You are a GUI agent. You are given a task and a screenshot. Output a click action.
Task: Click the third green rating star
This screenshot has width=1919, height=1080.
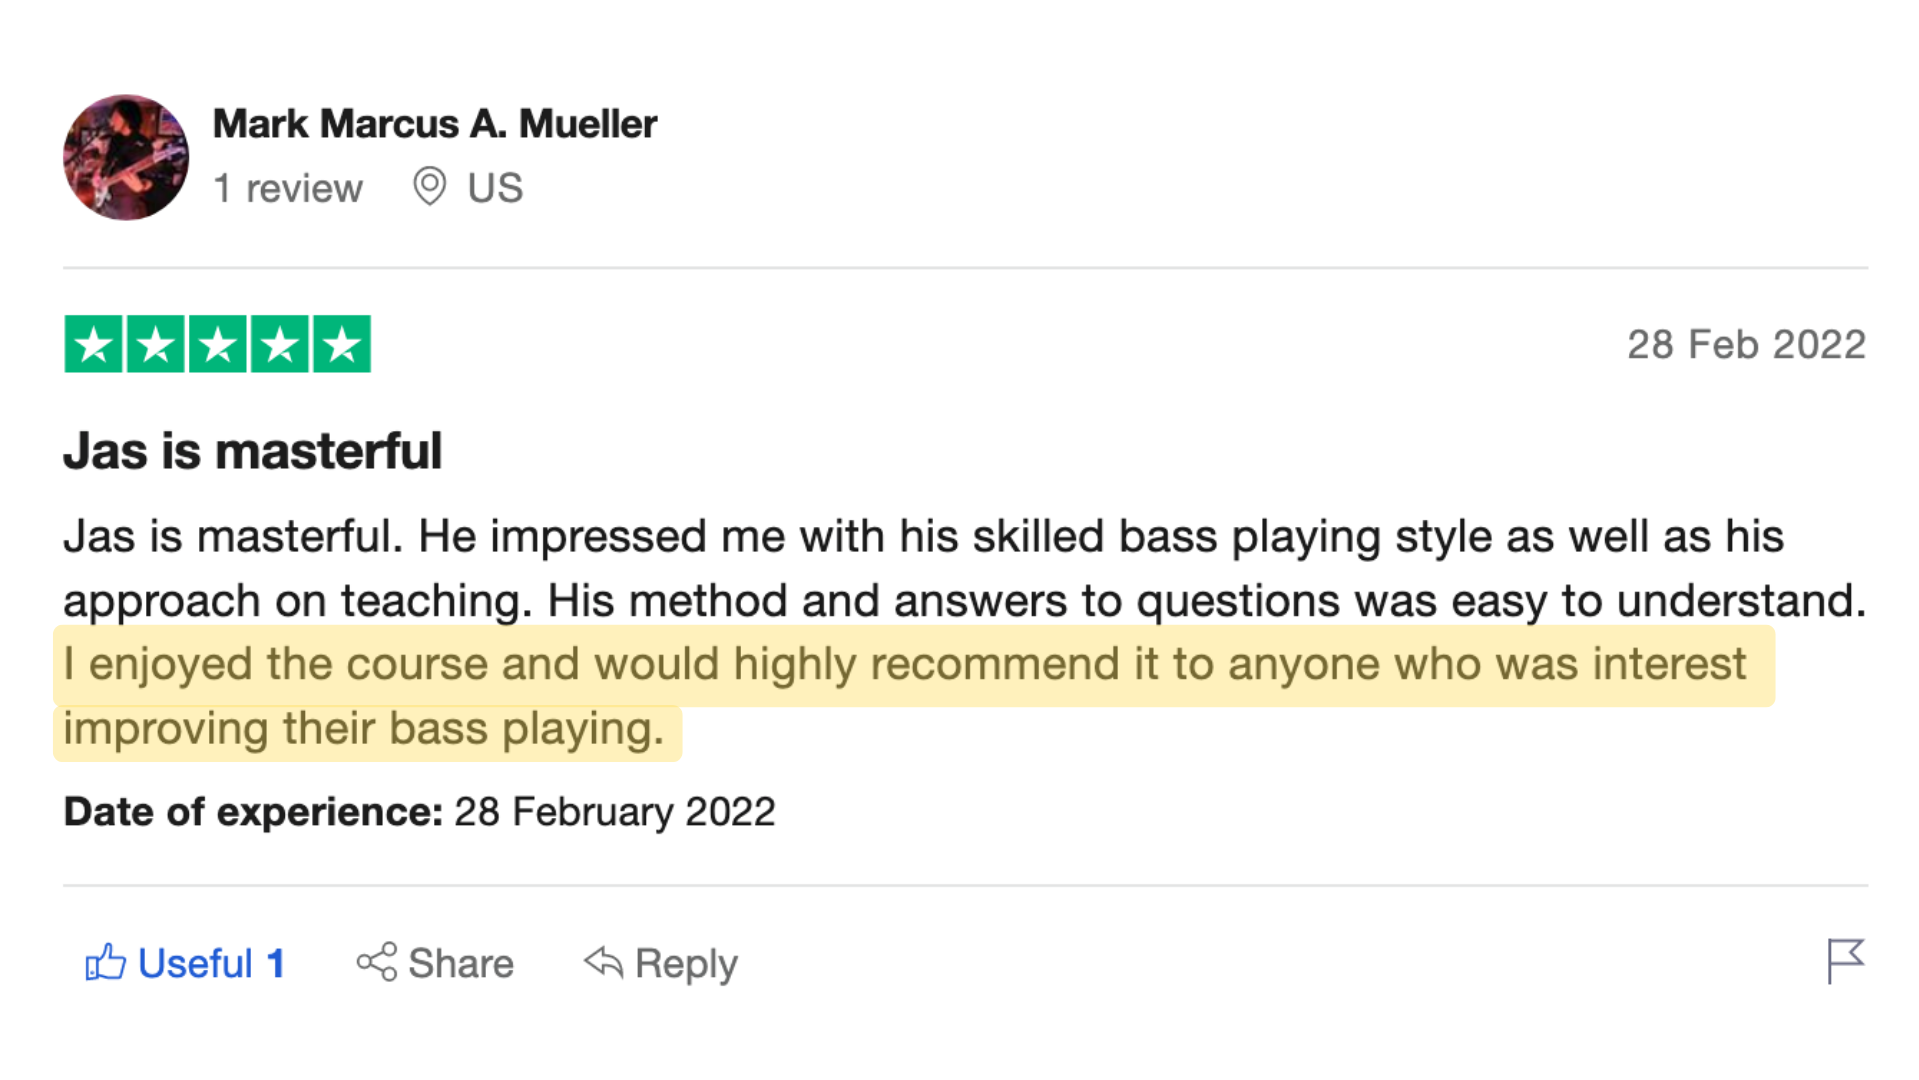(x=218, y=345)
